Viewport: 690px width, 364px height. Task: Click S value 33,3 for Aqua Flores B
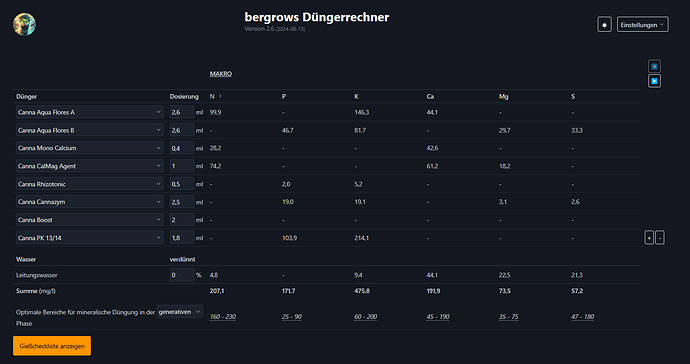tap(576, 130)
